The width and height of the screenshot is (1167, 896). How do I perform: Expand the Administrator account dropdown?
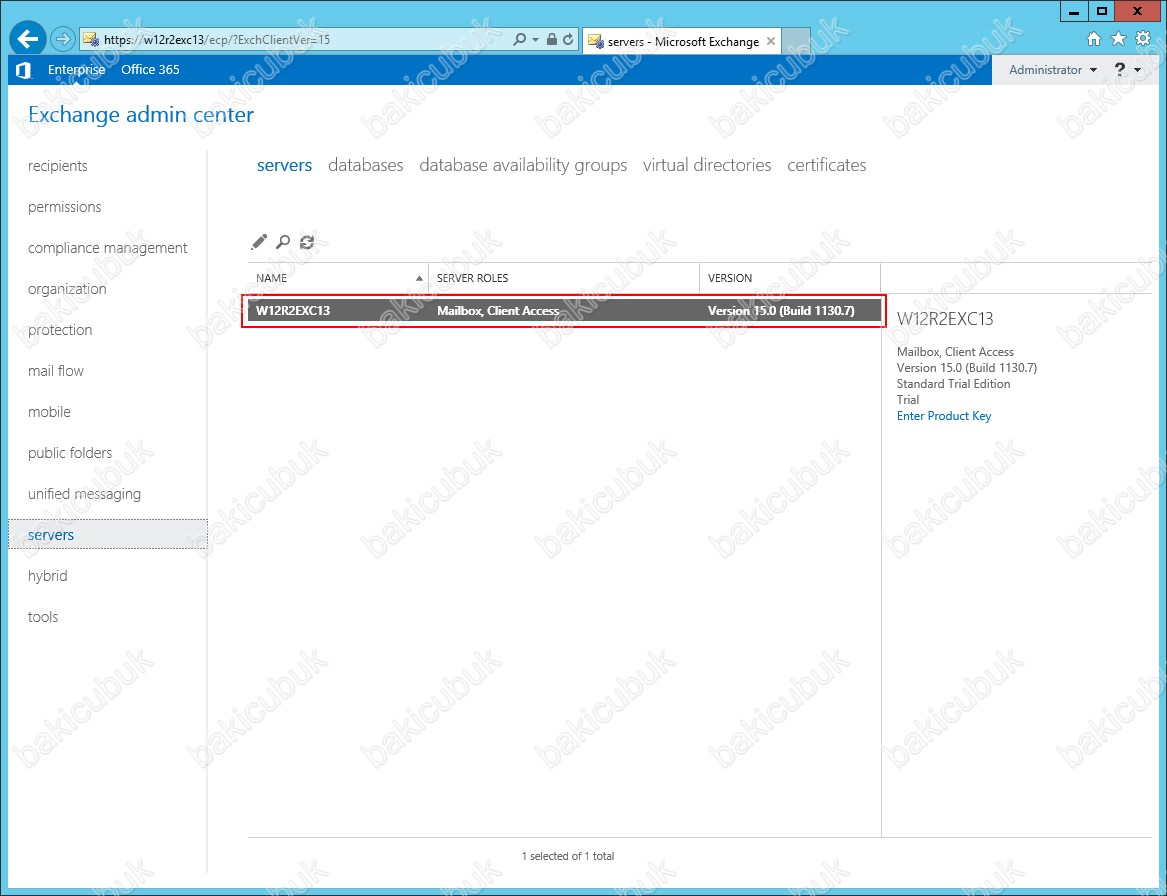coord(1052,69)
